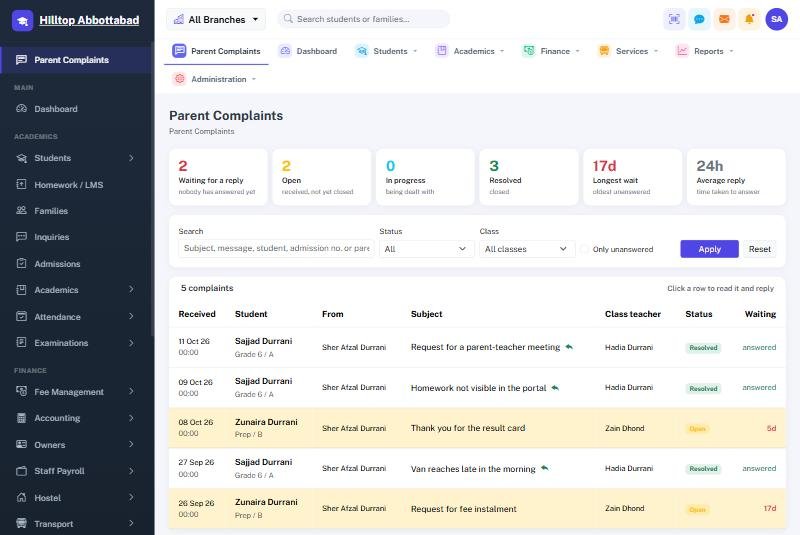Open the All classes filter dropdown
Screen dimensions: 800x535
pos(527,249)
